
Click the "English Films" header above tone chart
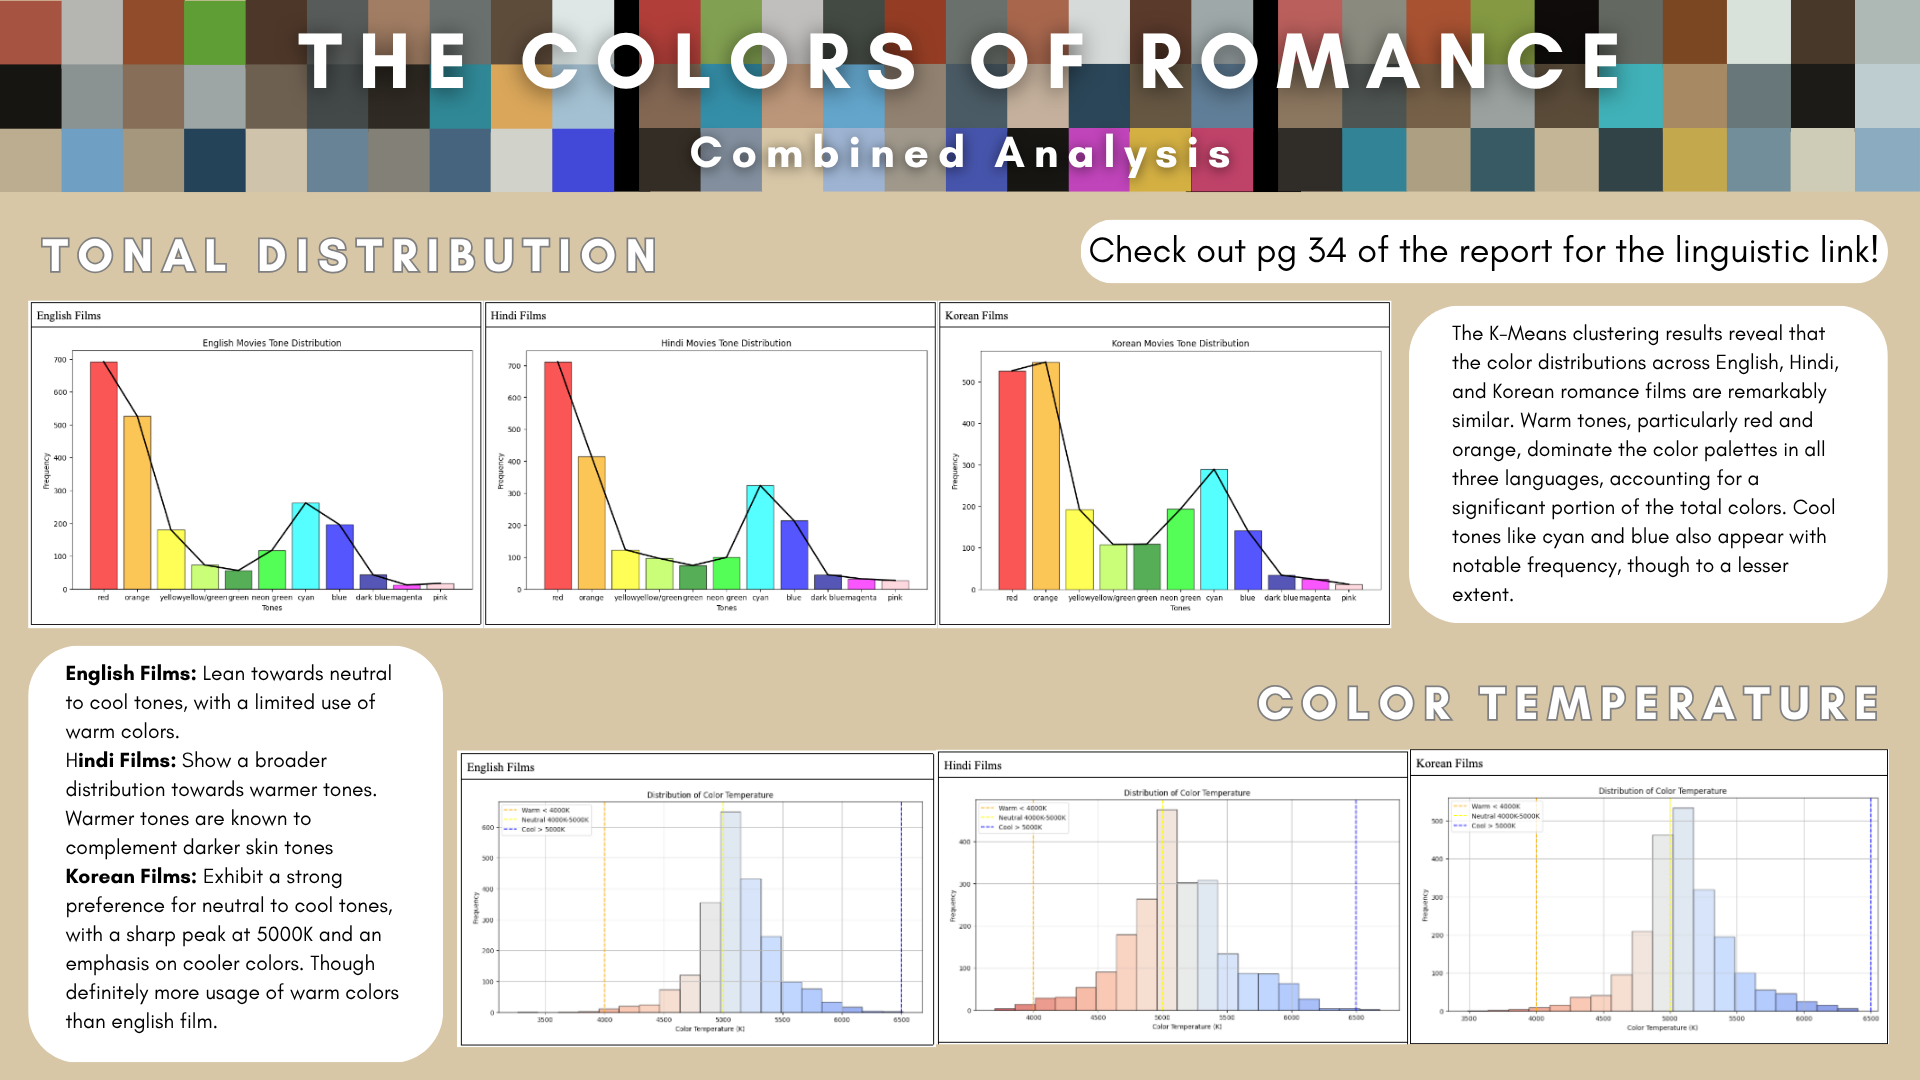point(69,316)
